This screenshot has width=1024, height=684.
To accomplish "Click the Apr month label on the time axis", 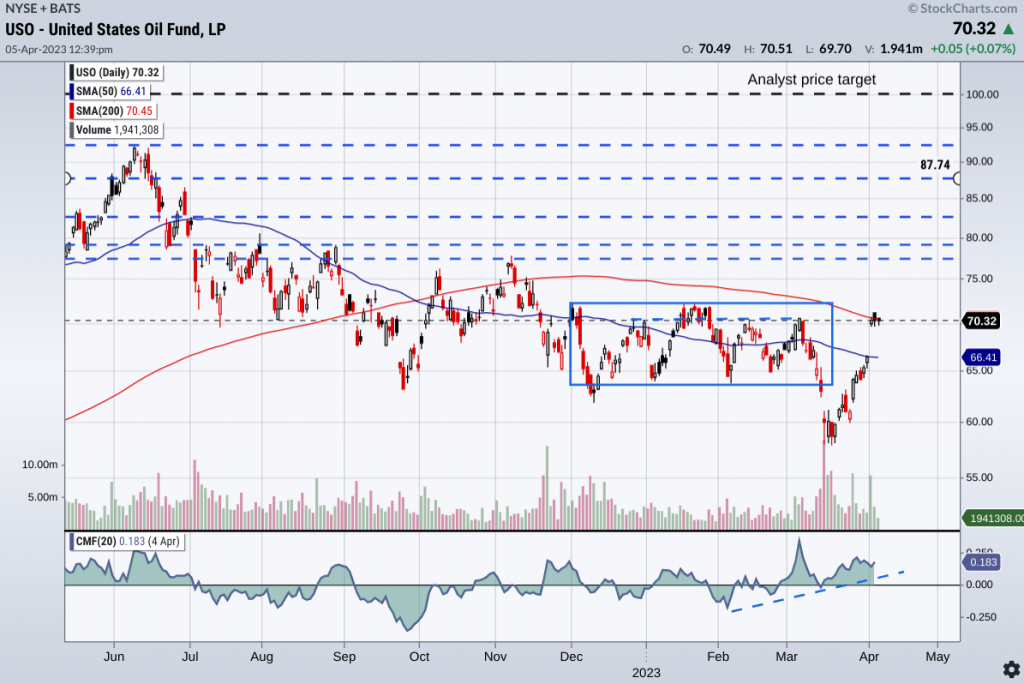I will coord(869,657).
